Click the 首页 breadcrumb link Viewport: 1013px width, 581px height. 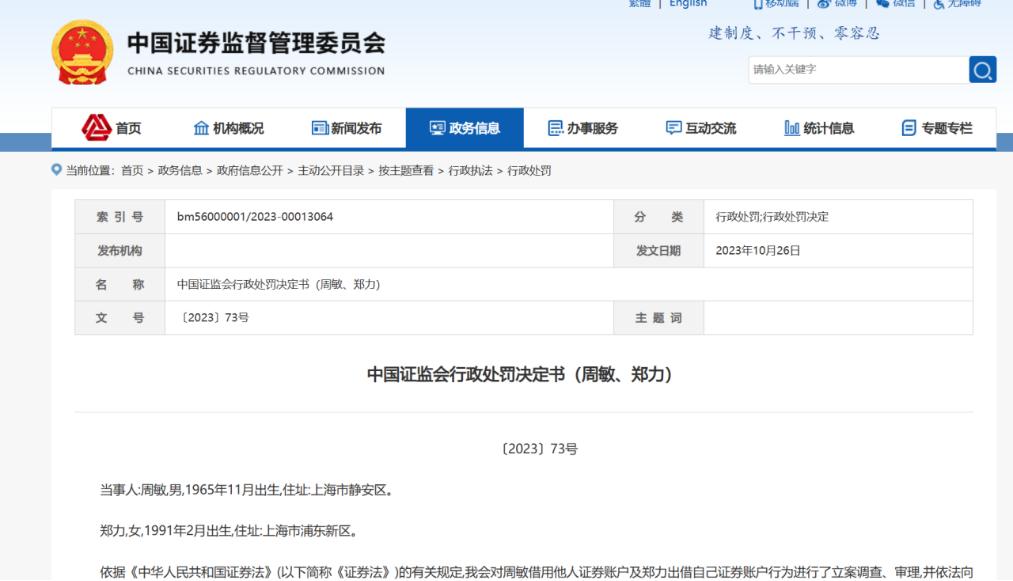pos(132,171)
